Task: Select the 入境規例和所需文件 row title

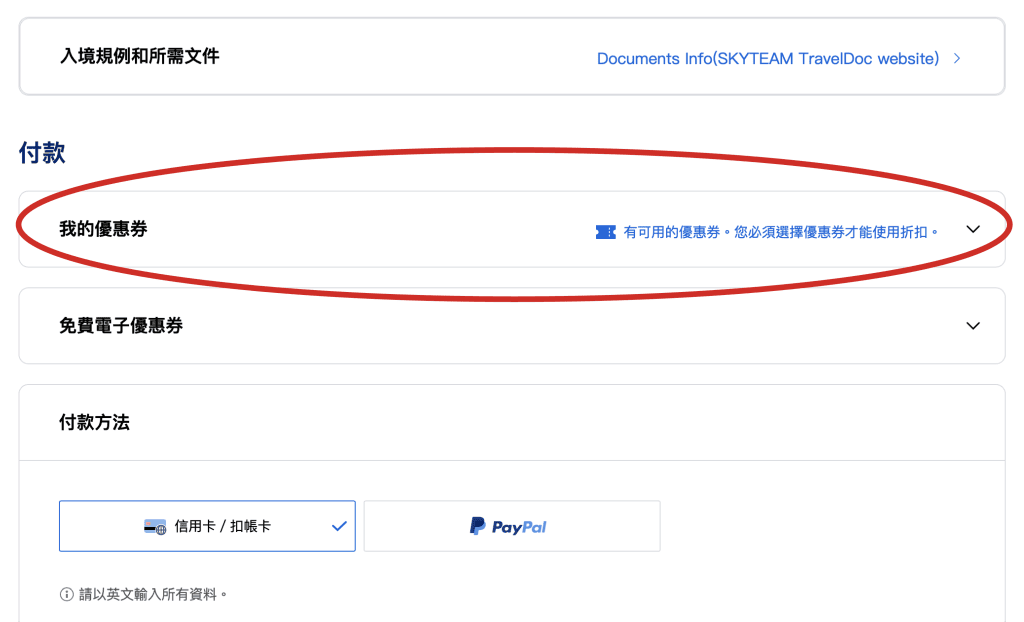Action: click(139, 56)
